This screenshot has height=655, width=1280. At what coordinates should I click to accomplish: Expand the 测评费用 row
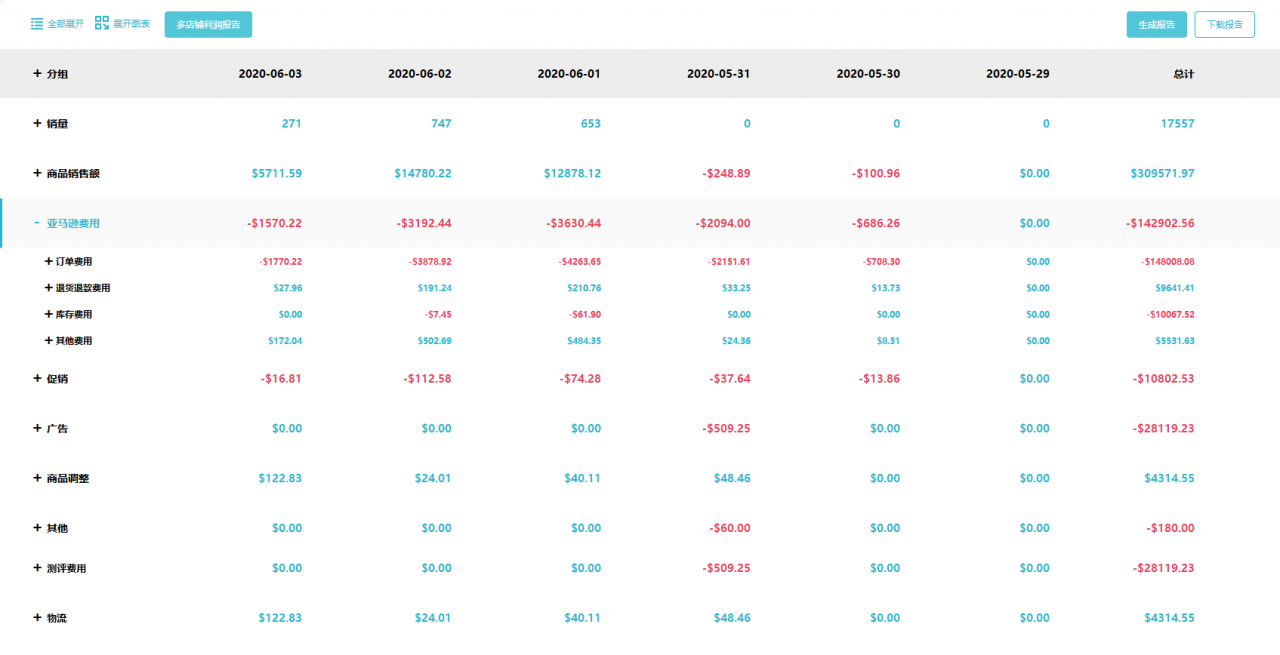[x=38, y=568]
